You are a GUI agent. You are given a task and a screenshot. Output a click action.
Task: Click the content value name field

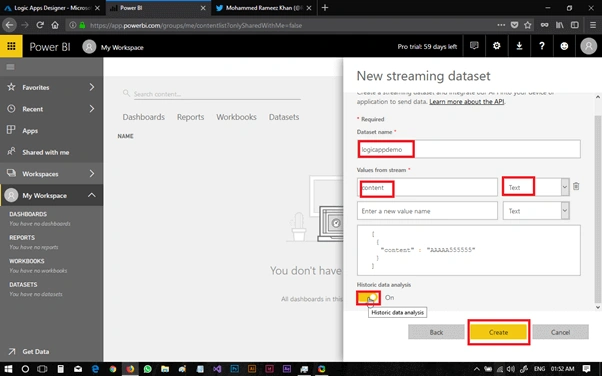[427, 187]
